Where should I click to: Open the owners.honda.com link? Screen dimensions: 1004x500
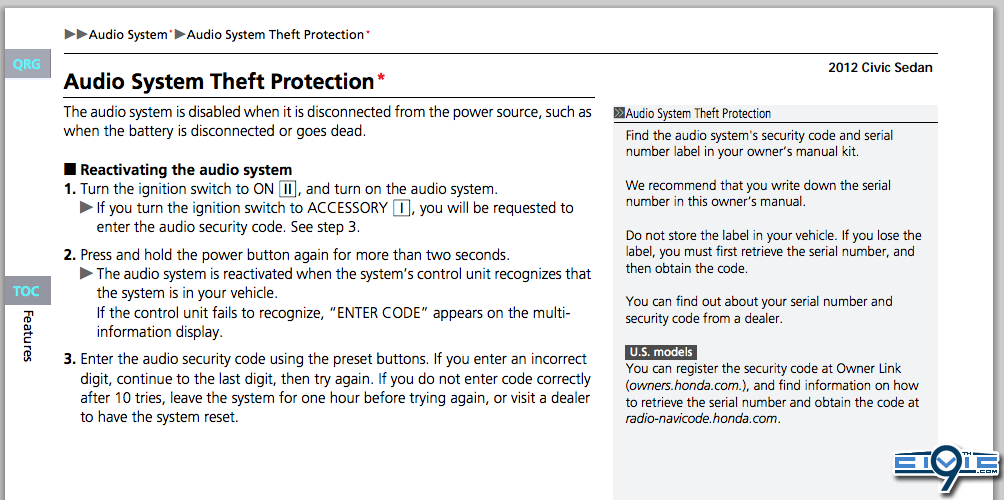(x=686, y=386)
